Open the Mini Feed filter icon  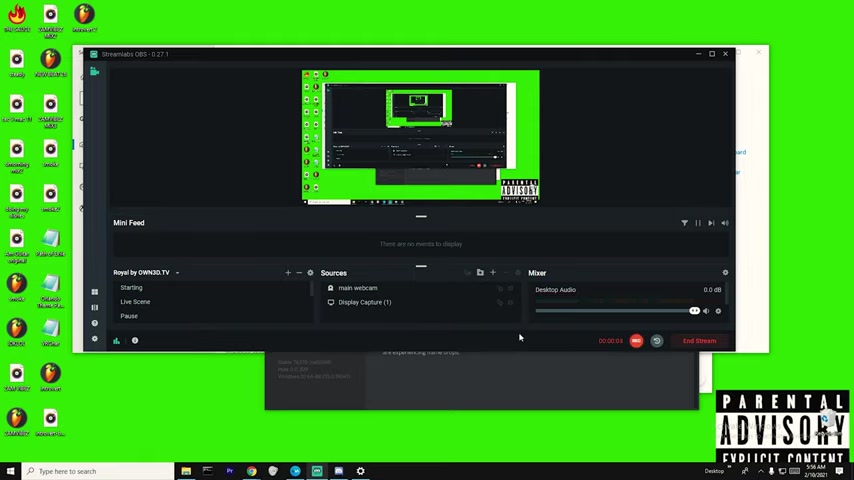(x=685, y=223)
